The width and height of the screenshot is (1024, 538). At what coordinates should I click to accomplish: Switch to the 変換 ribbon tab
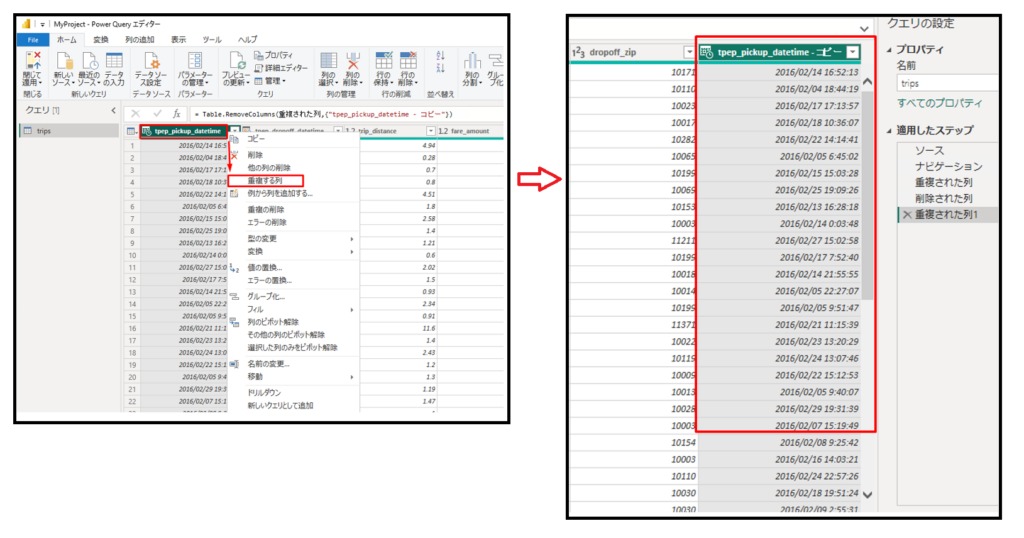[x=100, y=39]
